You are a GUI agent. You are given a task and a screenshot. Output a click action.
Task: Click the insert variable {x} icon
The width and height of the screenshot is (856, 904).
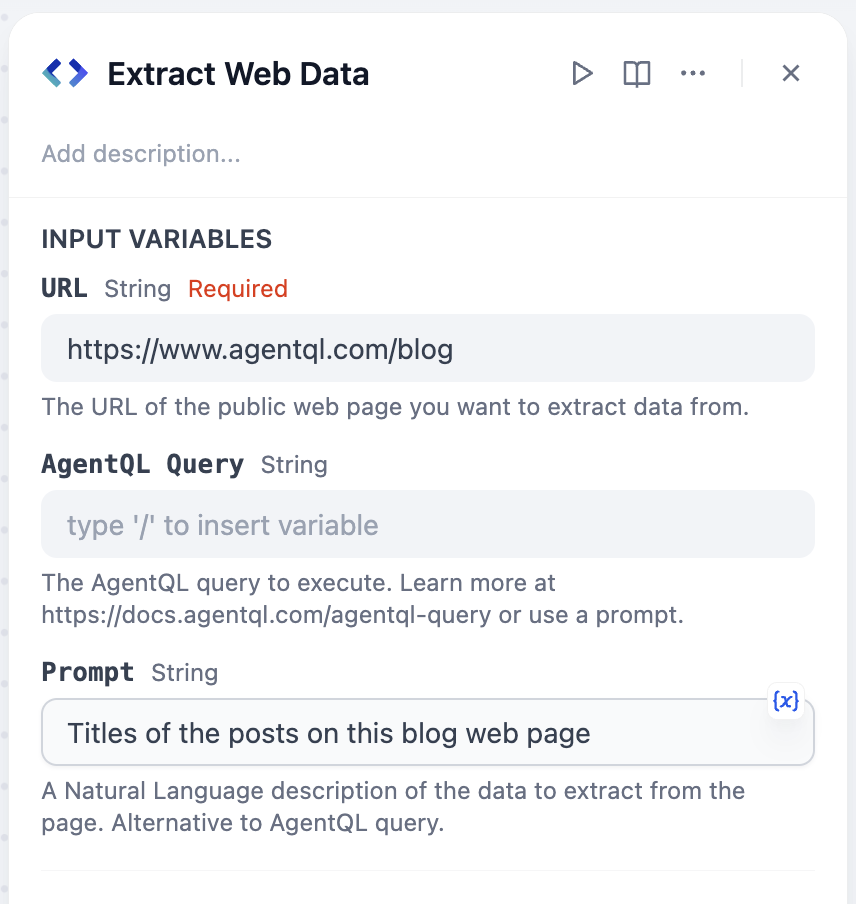(786, 701)
